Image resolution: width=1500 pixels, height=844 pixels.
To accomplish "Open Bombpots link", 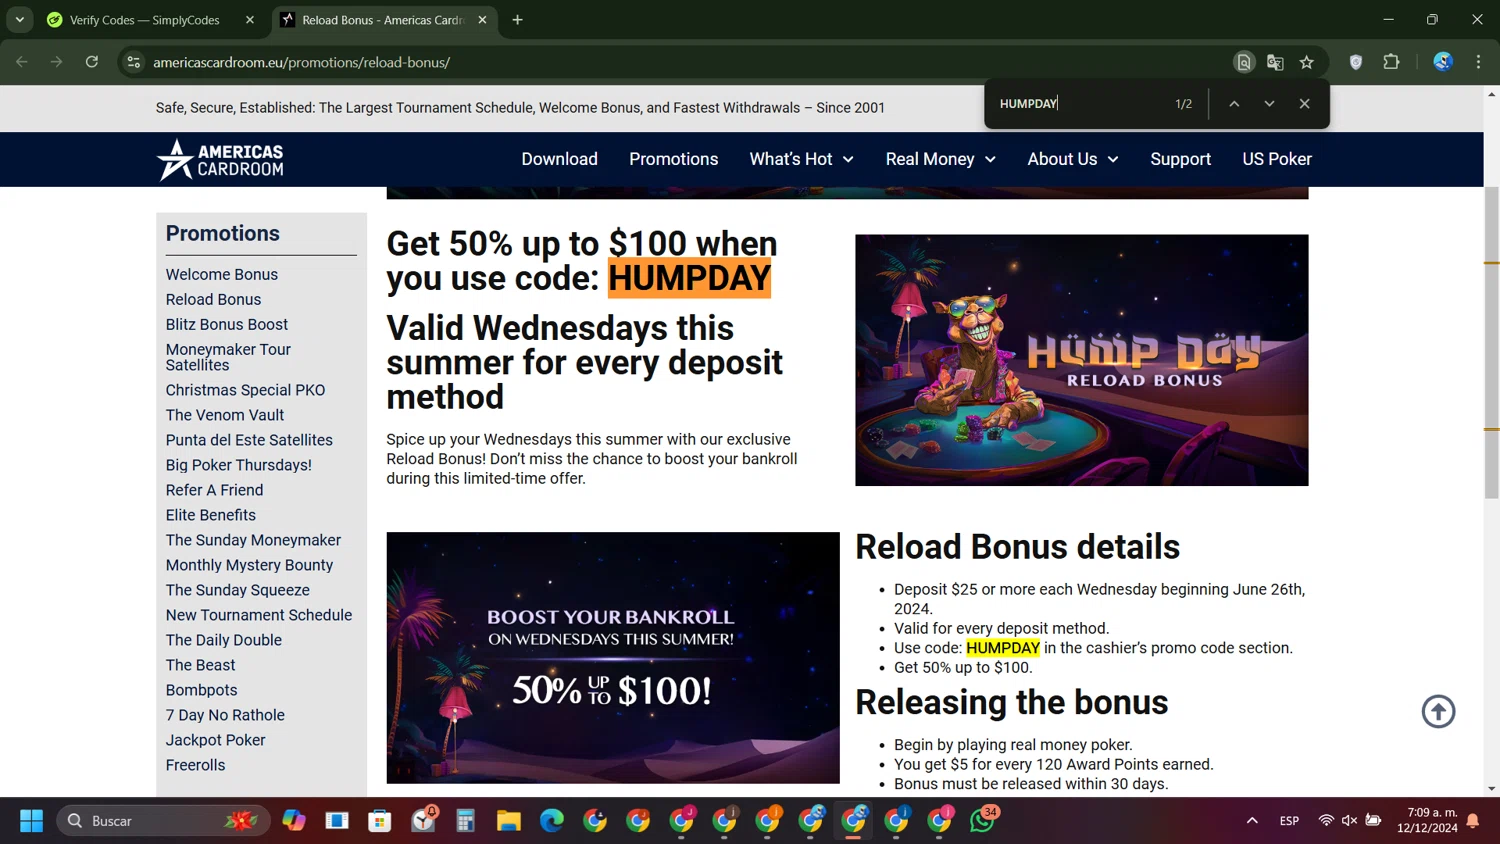I will pyautogui.click(x=202, y=690).
